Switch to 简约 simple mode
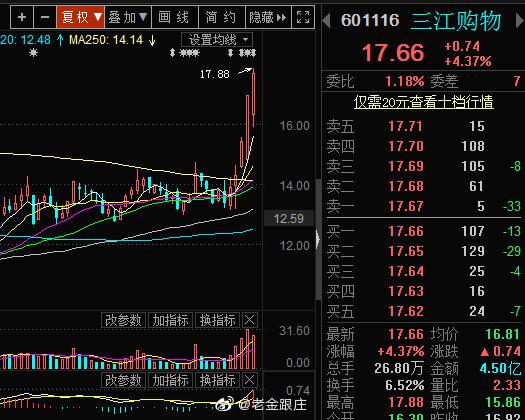Image resolution: width=525 pixels, height=420 pixels. pos(222,17)
